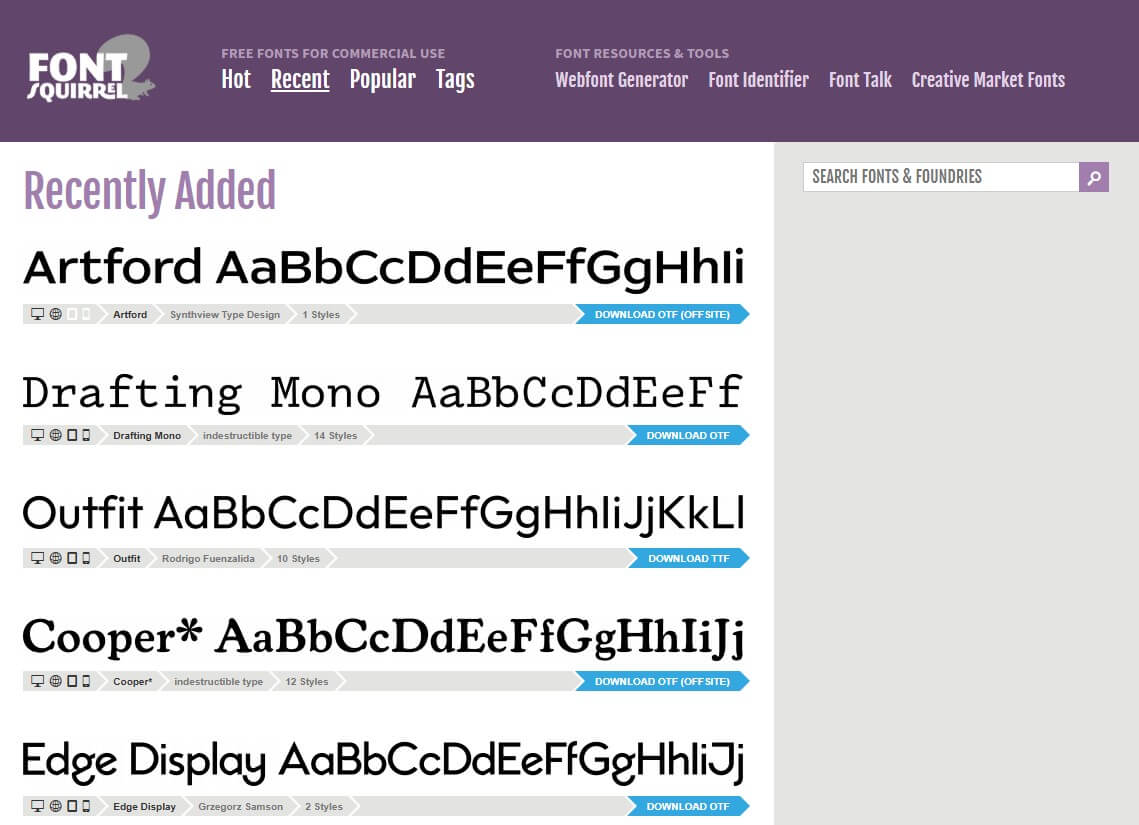Open the Font Identifier tool

[758, 79]
